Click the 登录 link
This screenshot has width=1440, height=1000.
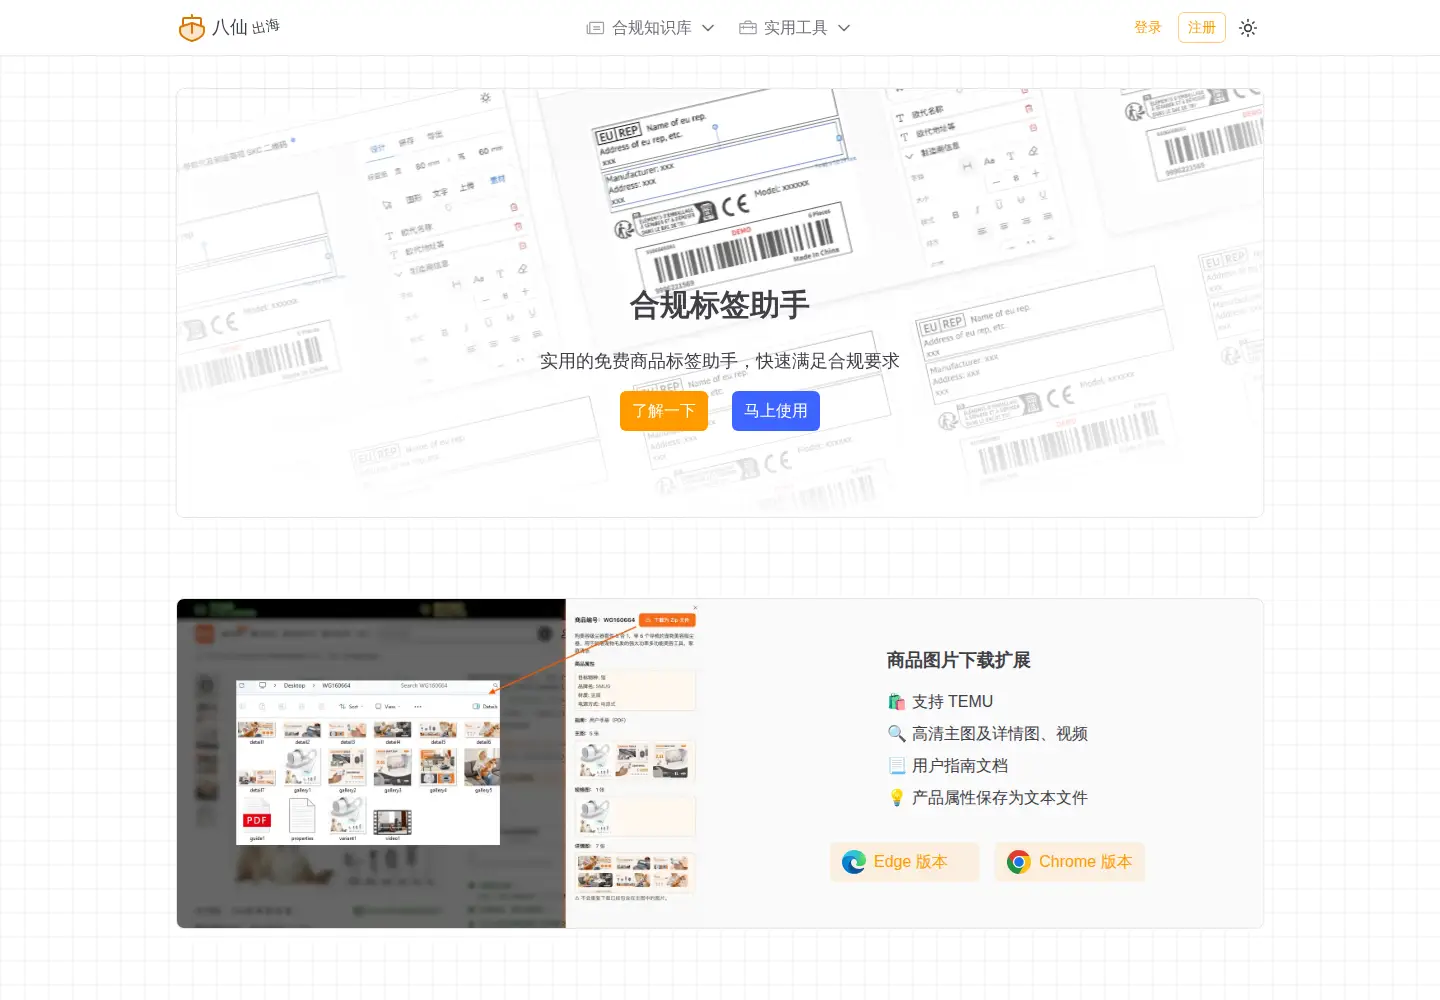click(x=1148, y=28)
